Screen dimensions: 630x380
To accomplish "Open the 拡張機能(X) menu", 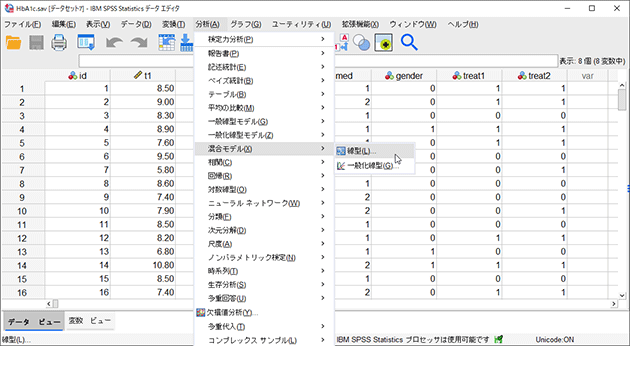I will (360, 25).
